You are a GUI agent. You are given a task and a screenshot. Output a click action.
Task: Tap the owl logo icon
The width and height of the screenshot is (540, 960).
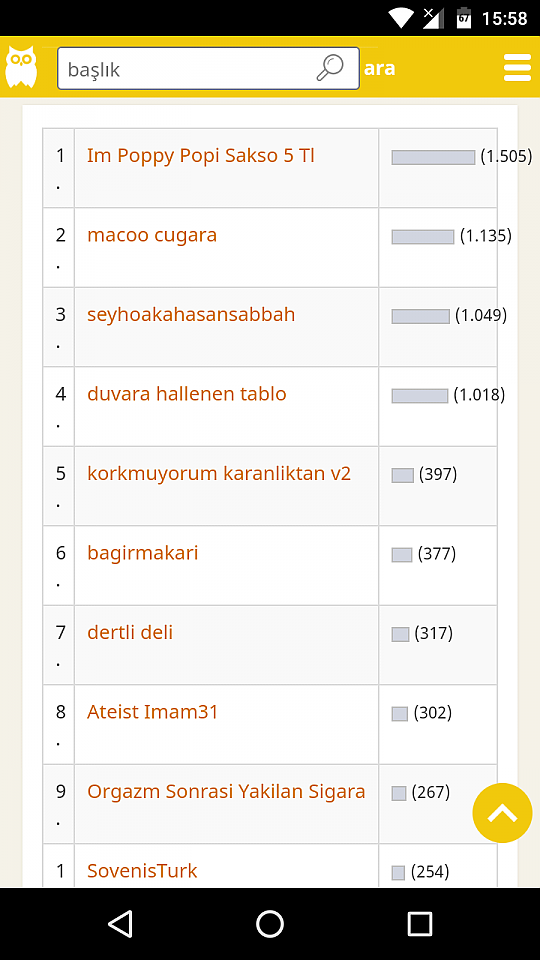tap(21, 67)
